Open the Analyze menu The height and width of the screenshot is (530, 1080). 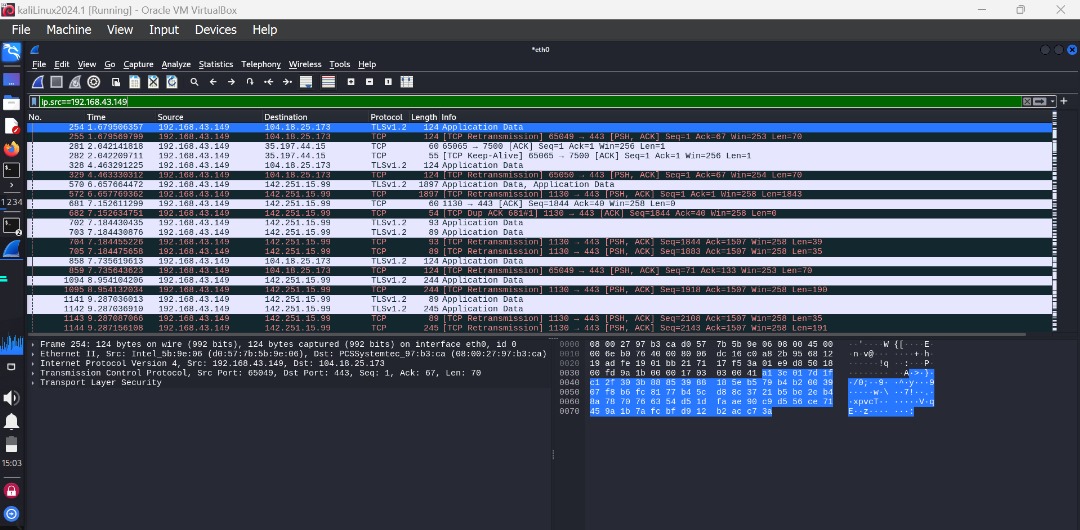(x=176, y=64)
